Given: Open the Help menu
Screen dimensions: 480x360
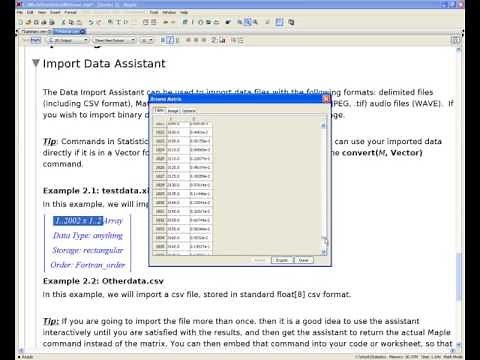Looking at the screenshot, I should [184, 13].
